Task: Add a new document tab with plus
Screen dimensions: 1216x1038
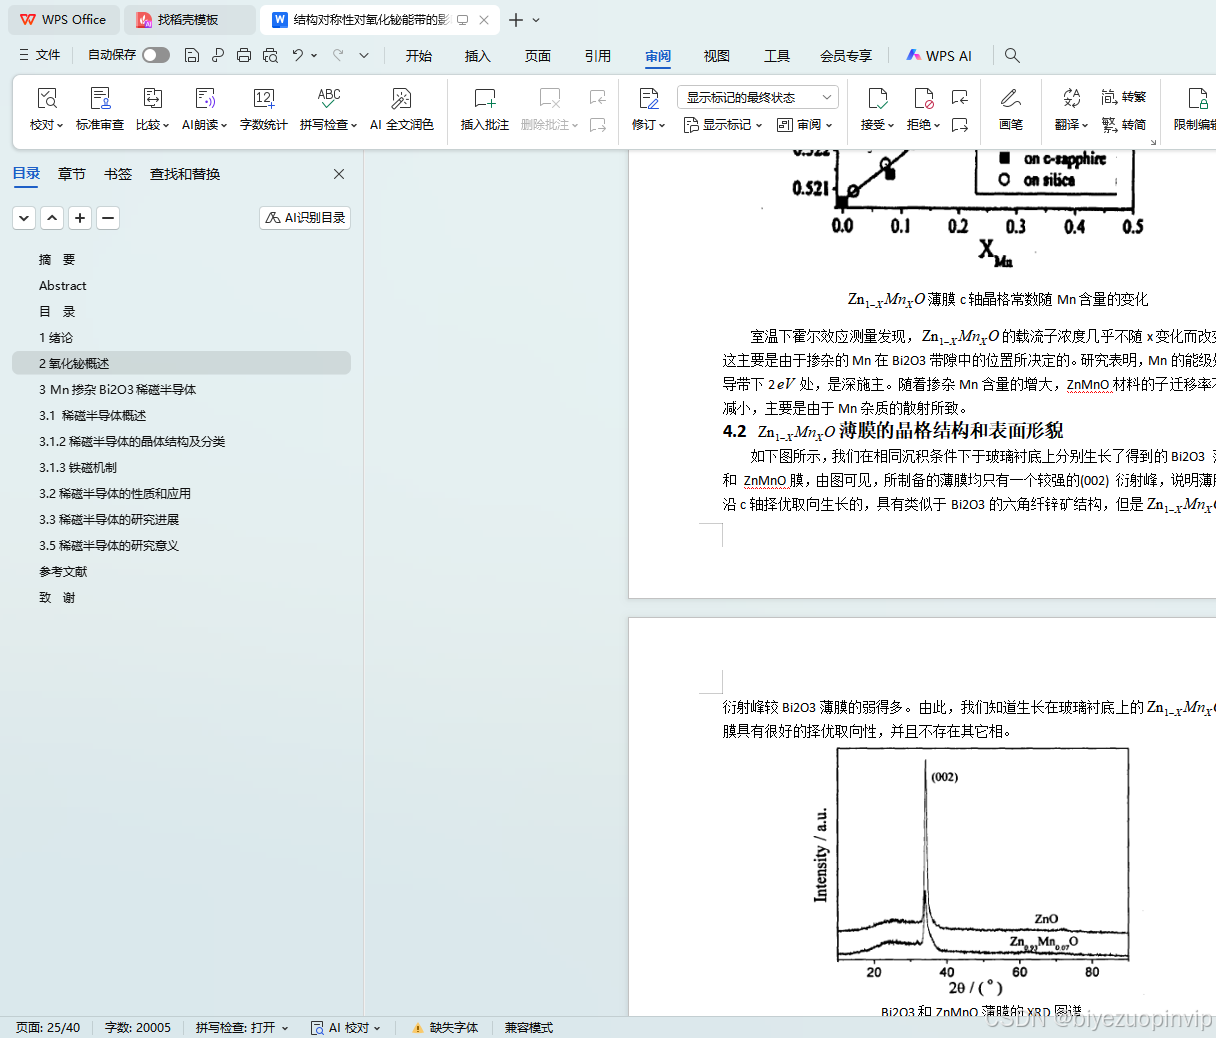Action: (516, 20)
